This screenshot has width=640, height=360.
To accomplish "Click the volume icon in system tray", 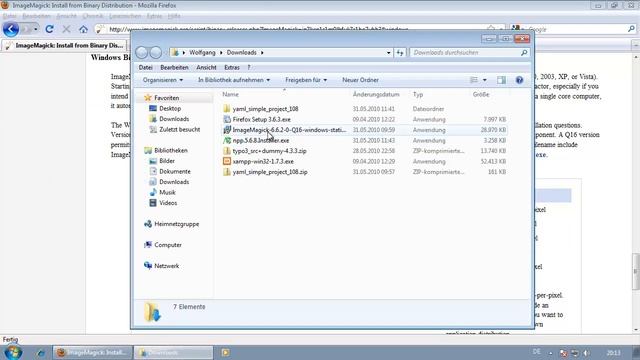I will [x=586, y=353].
